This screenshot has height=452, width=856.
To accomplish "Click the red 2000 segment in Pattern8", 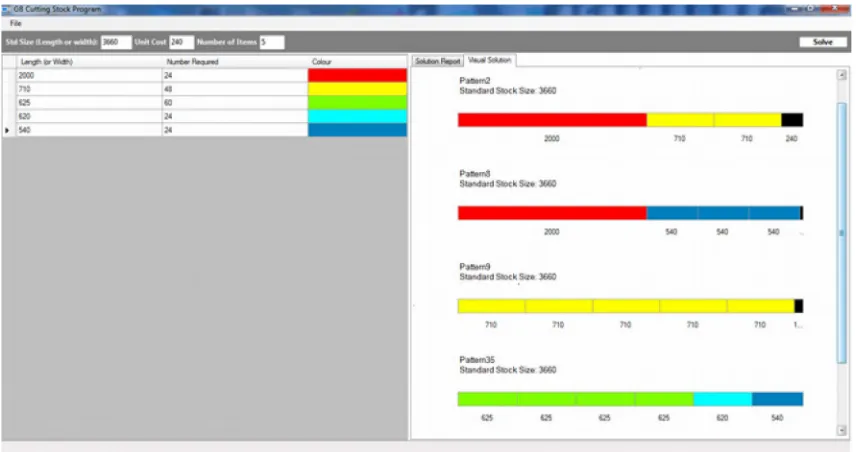I will tap(552, 213).
